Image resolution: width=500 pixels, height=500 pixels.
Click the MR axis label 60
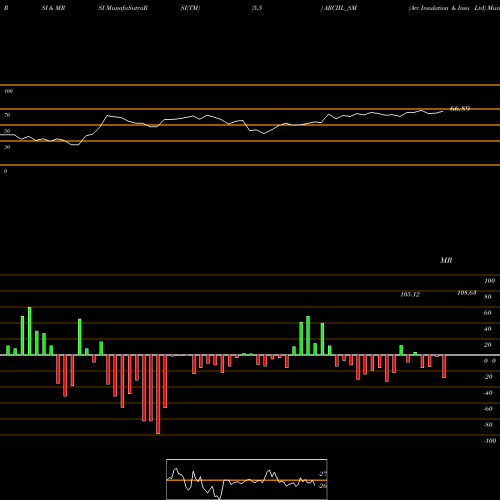click(x=488, y=313)
